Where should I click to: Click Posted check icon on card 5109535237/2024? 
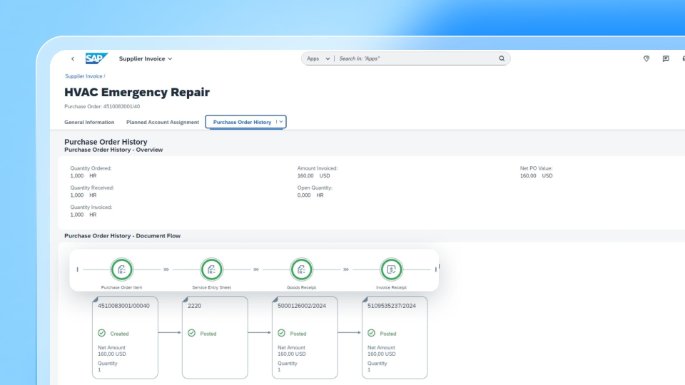point(371,333)
